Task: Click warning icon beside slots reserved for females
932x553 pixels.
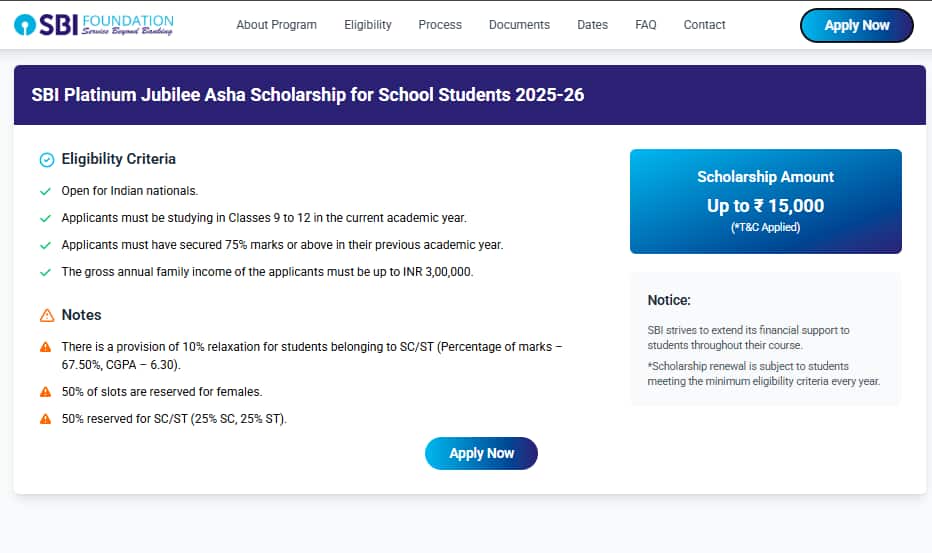Action: pos(45,392)
